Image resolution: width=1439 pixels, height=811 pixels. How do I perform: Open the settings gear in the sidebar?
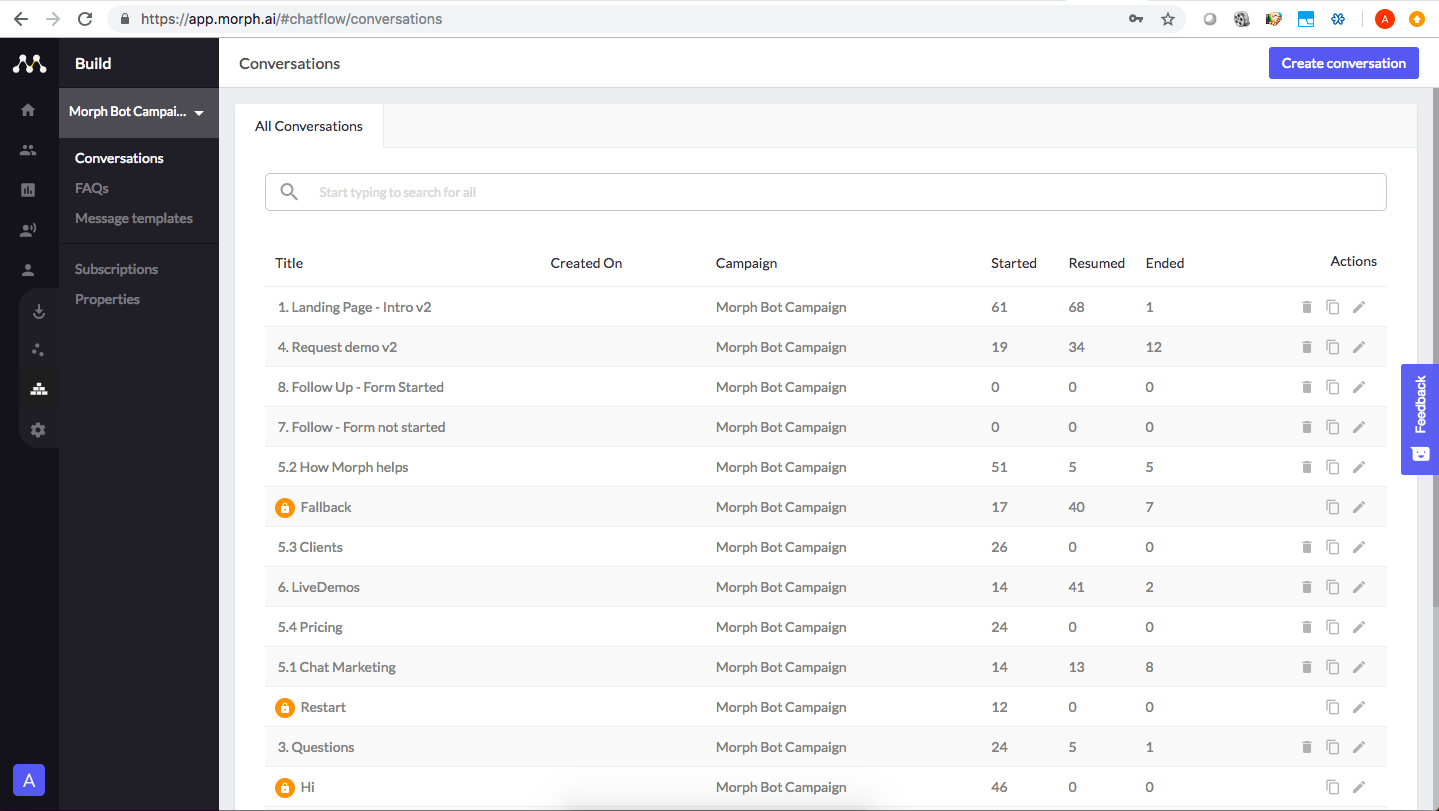click(38, 430)
